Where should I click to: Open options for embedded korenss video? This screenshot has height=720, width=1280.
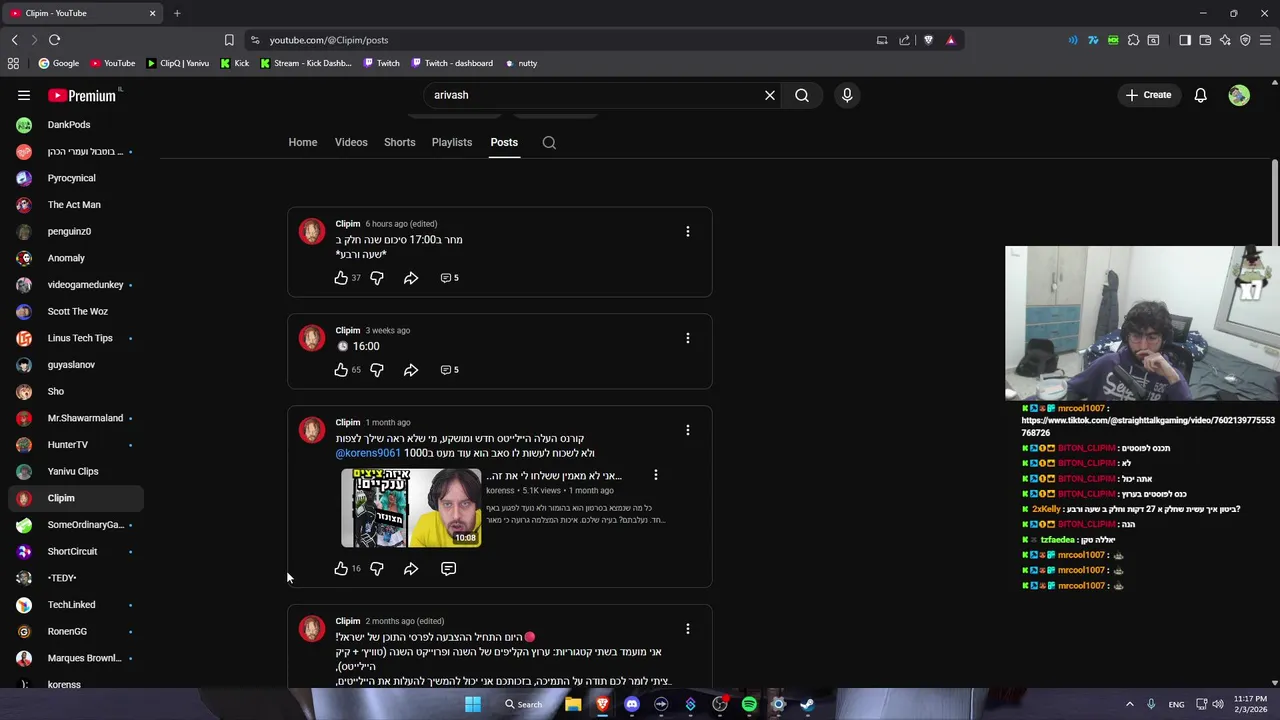[655, 475]
